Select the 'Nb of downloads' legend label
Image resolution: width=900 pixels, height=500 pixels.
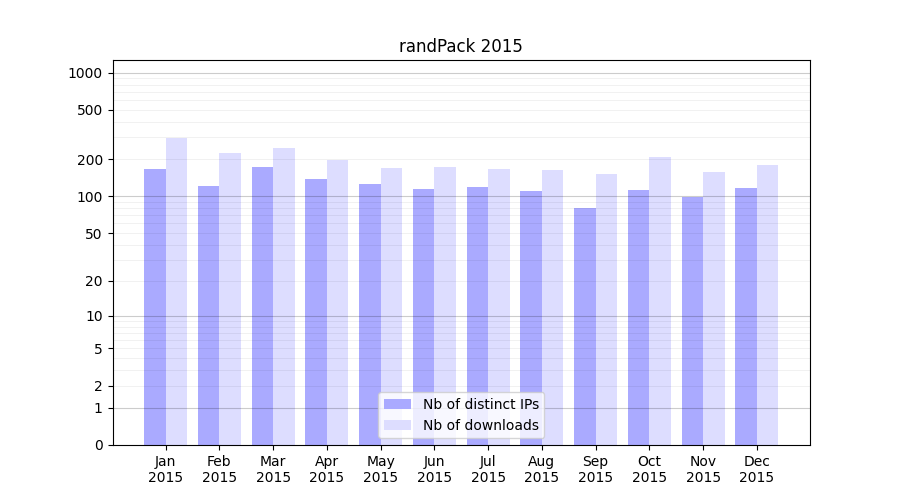tap(480, 425)
